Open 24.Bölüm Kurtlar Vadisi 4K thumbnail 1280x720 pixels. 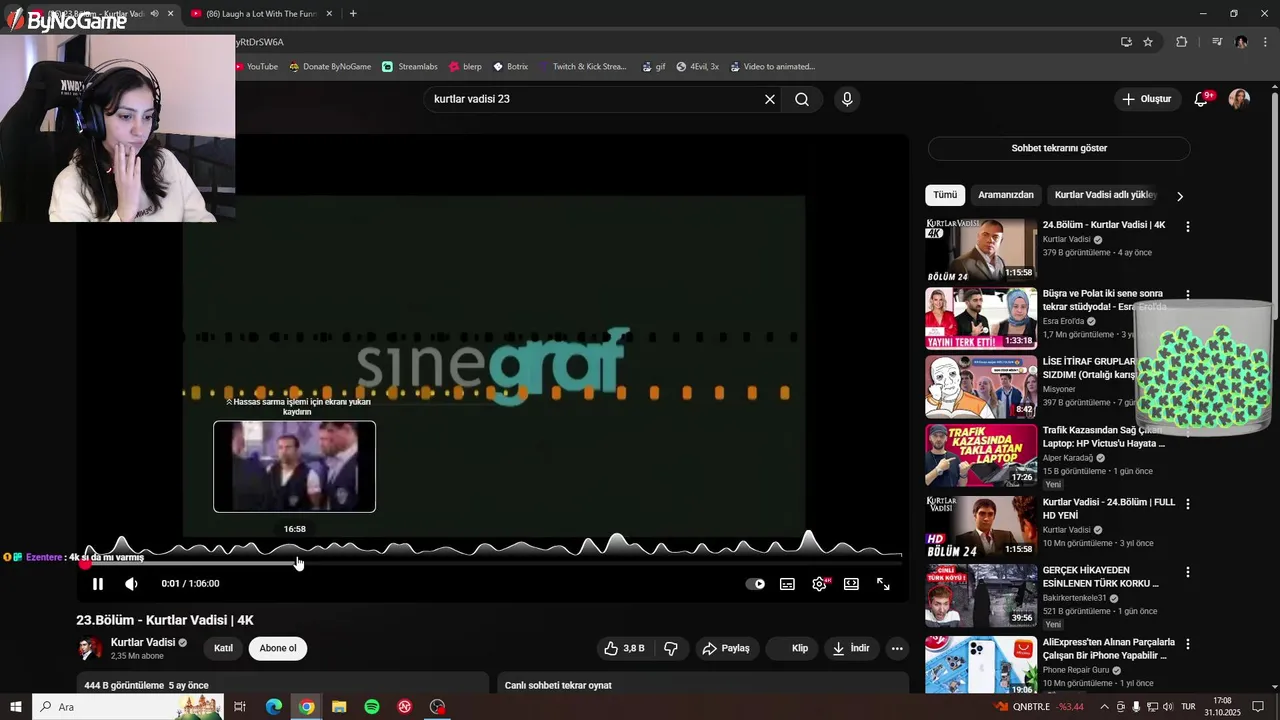tap(981, 250)
